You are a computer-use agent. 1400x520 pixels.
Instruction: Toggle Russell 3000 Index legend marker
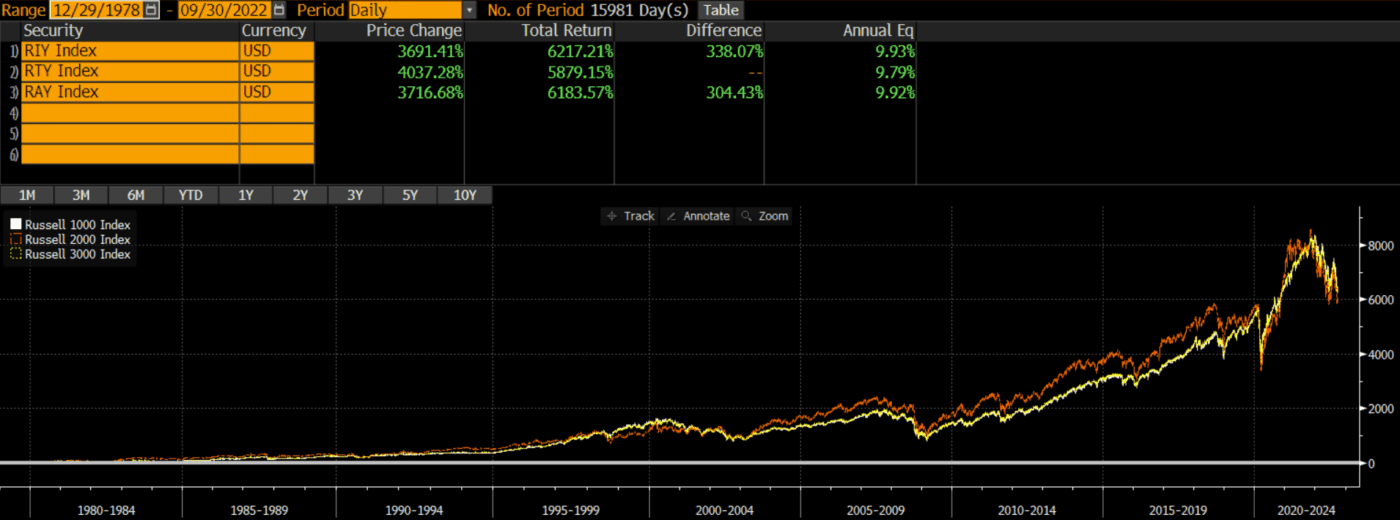[x=15, y=254]
